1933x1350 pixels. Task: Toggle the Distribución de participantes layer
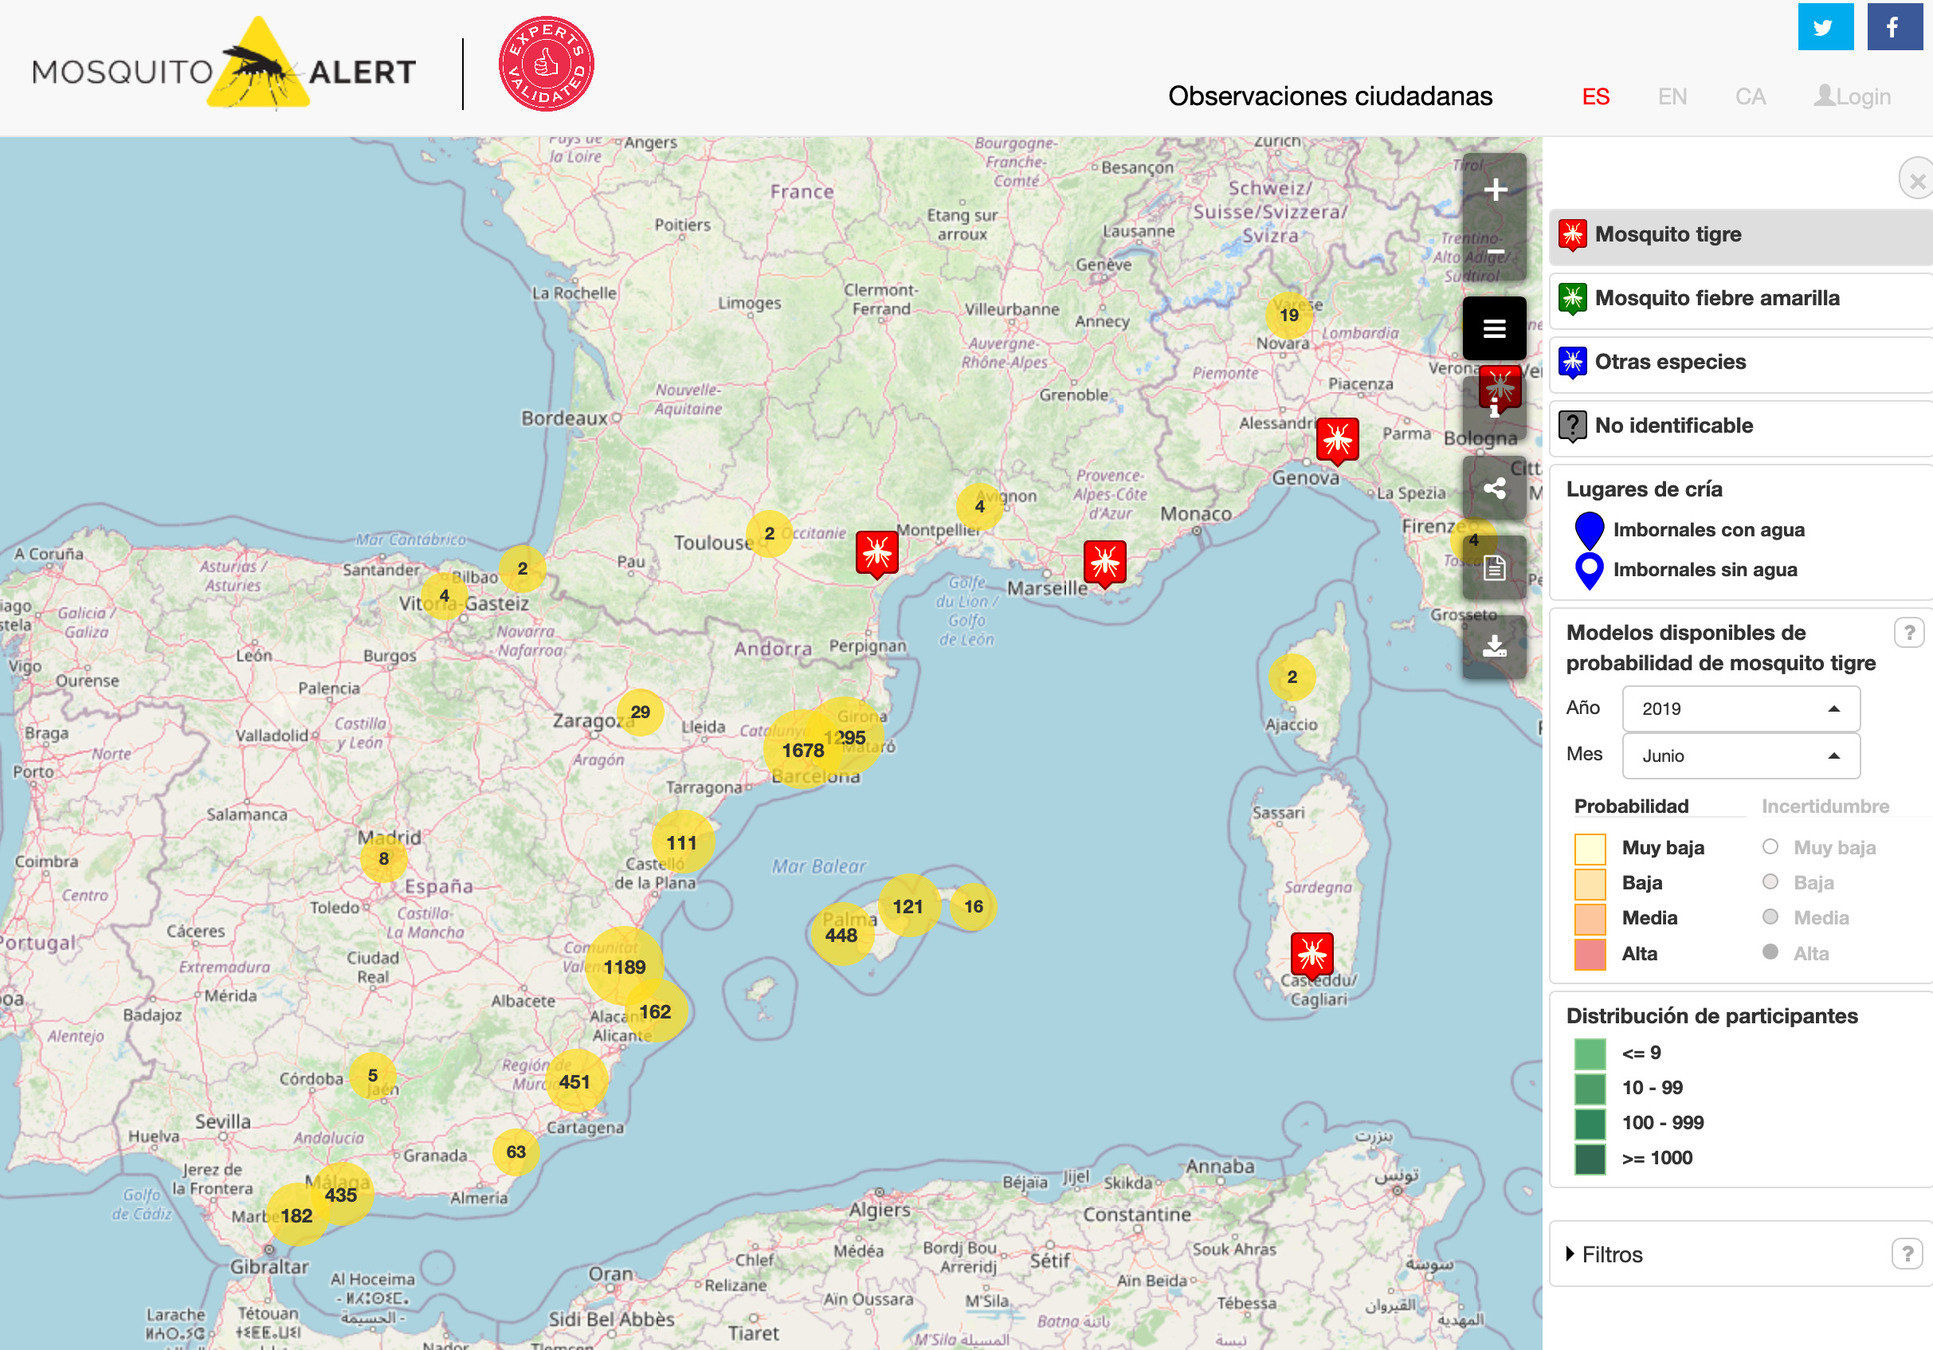[x=1712, y=1016]
